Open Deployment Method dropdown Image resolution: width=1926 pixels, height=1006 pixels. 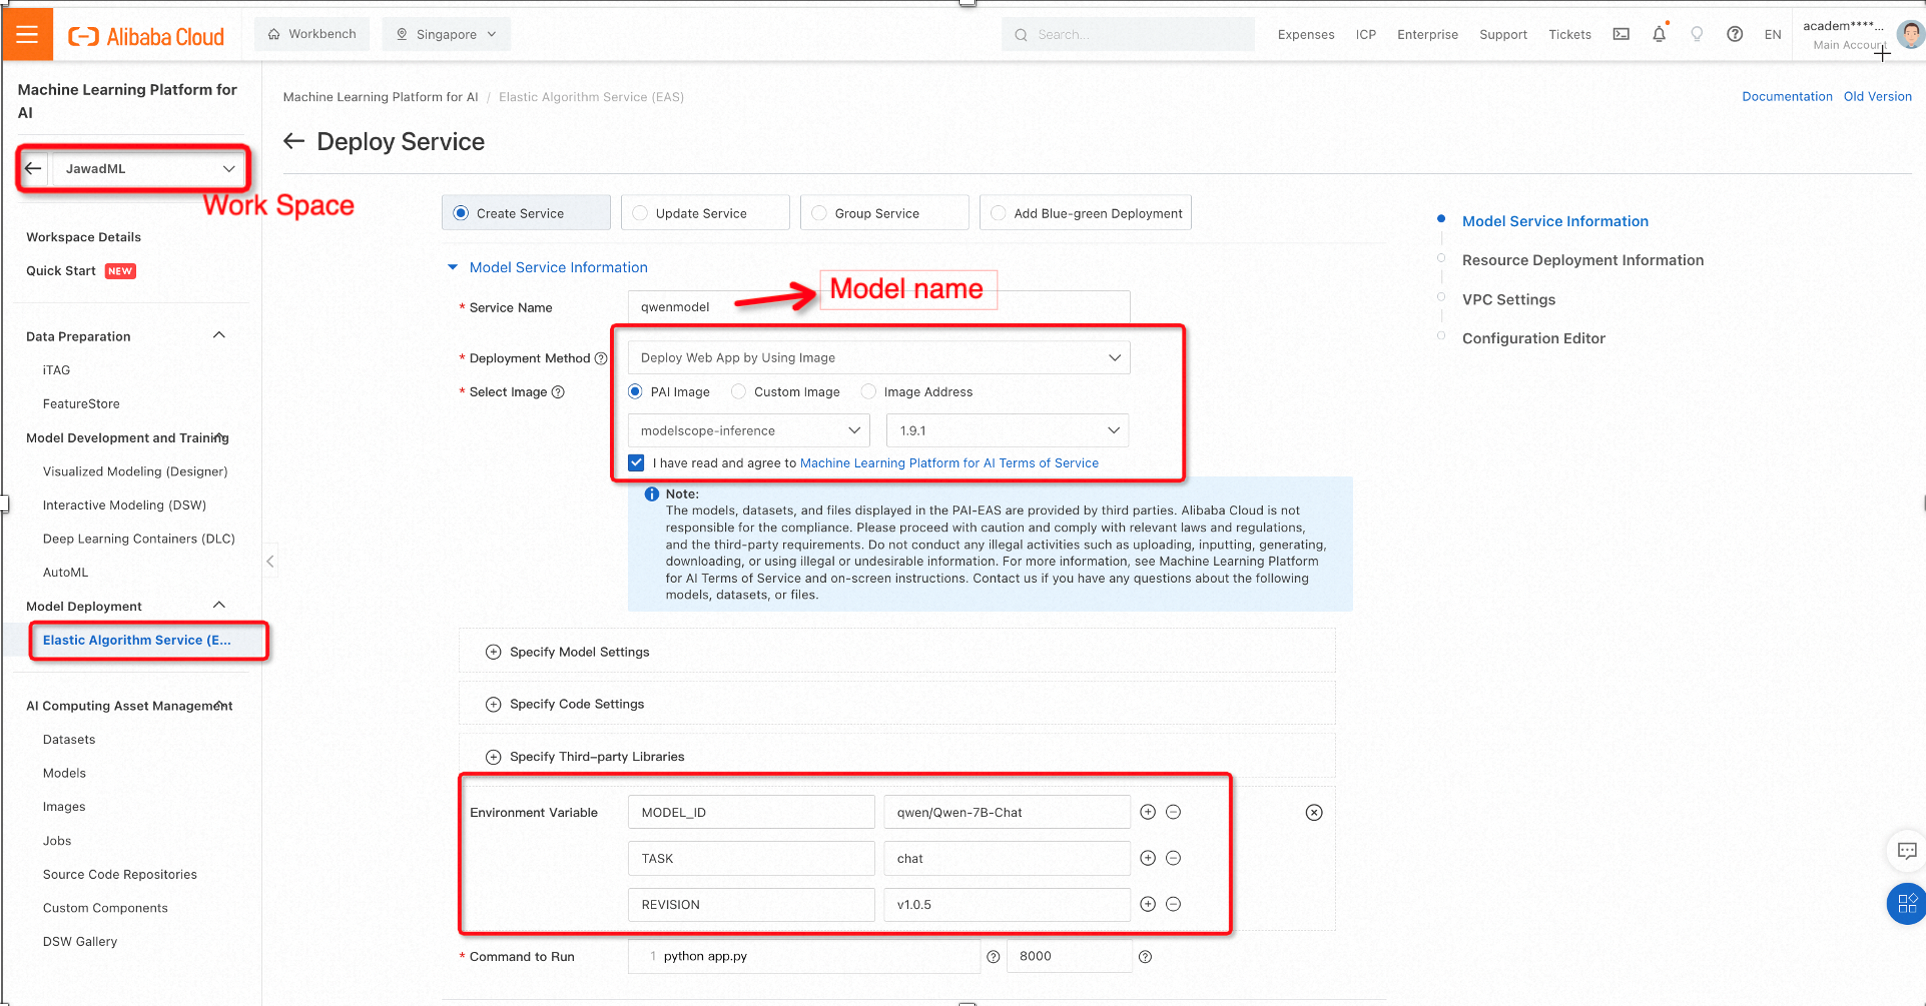879,358
